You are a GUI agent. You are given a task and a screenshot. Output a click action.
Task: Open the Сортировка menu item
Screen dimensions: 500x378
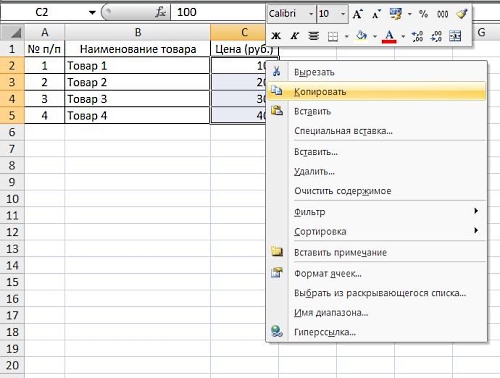point(377,231)
